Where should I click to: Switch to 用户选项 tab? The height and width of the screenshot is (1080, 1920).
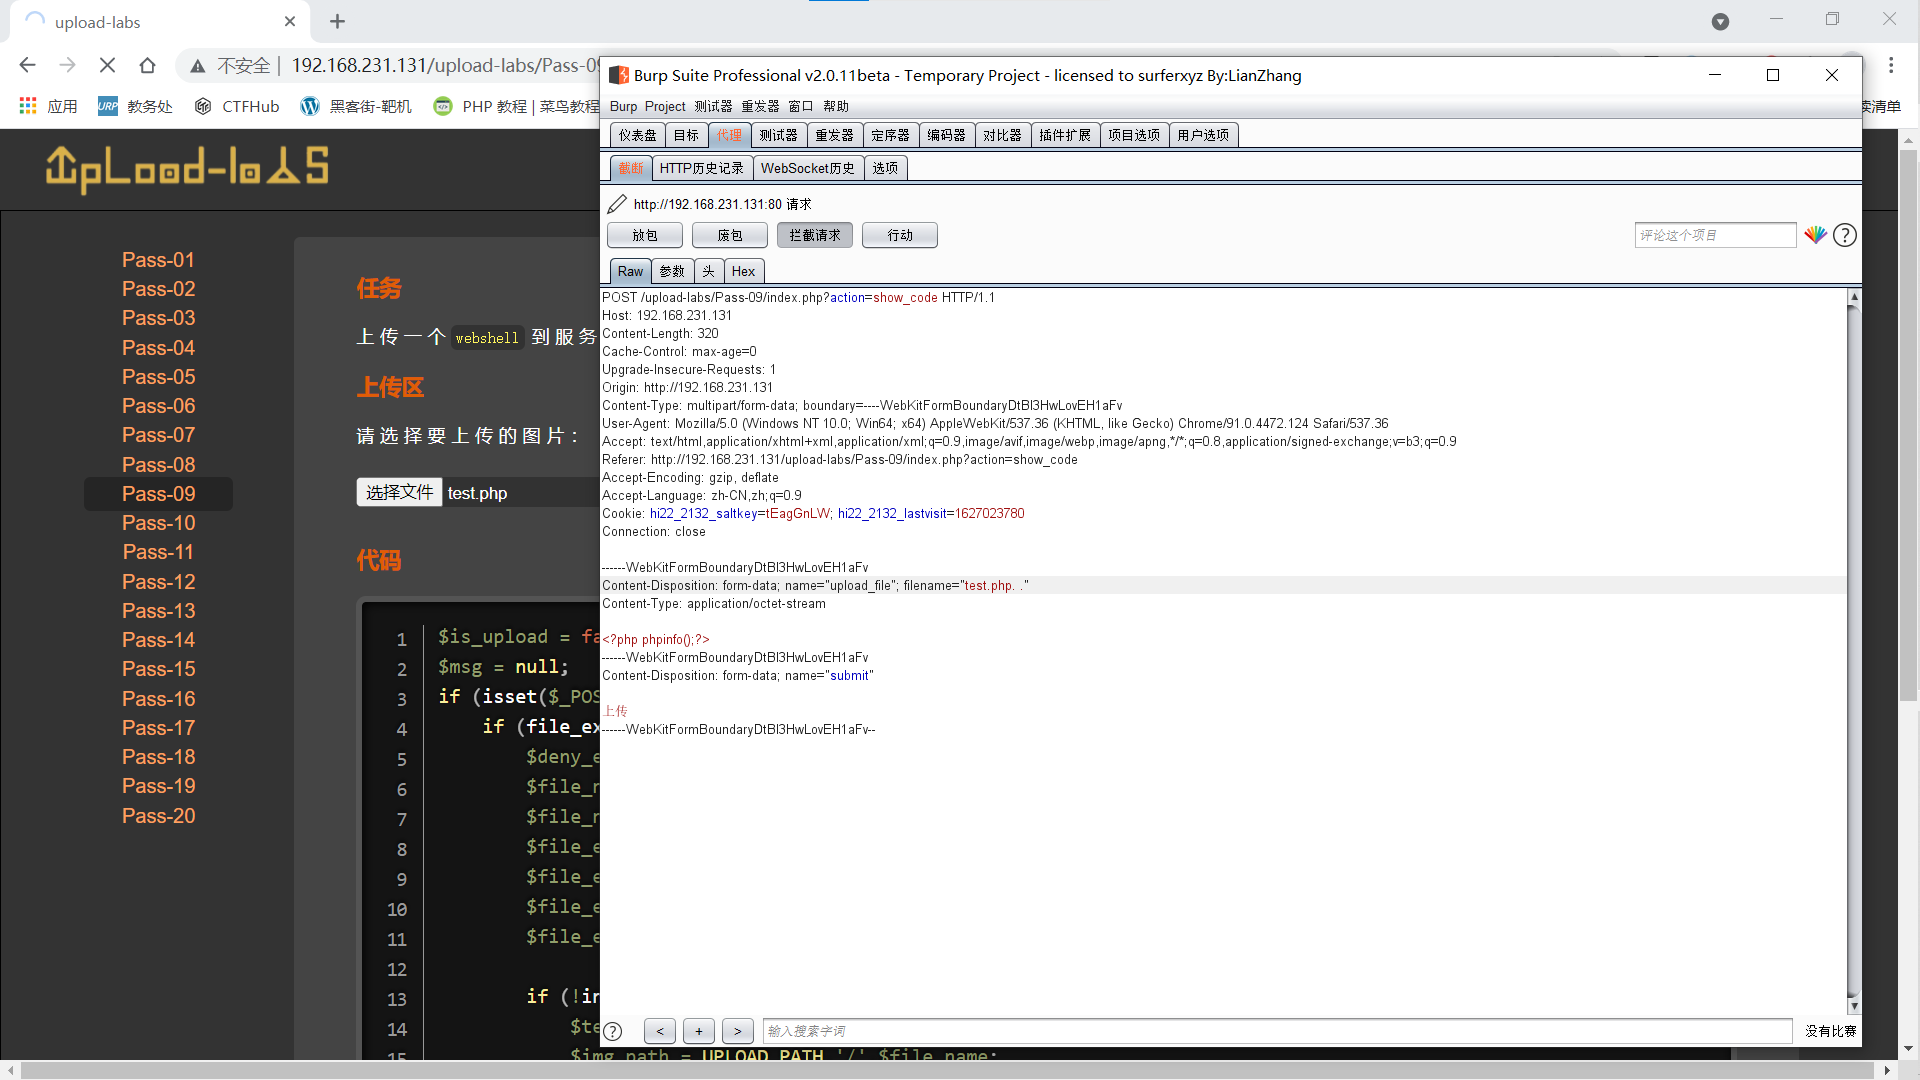1203,135
